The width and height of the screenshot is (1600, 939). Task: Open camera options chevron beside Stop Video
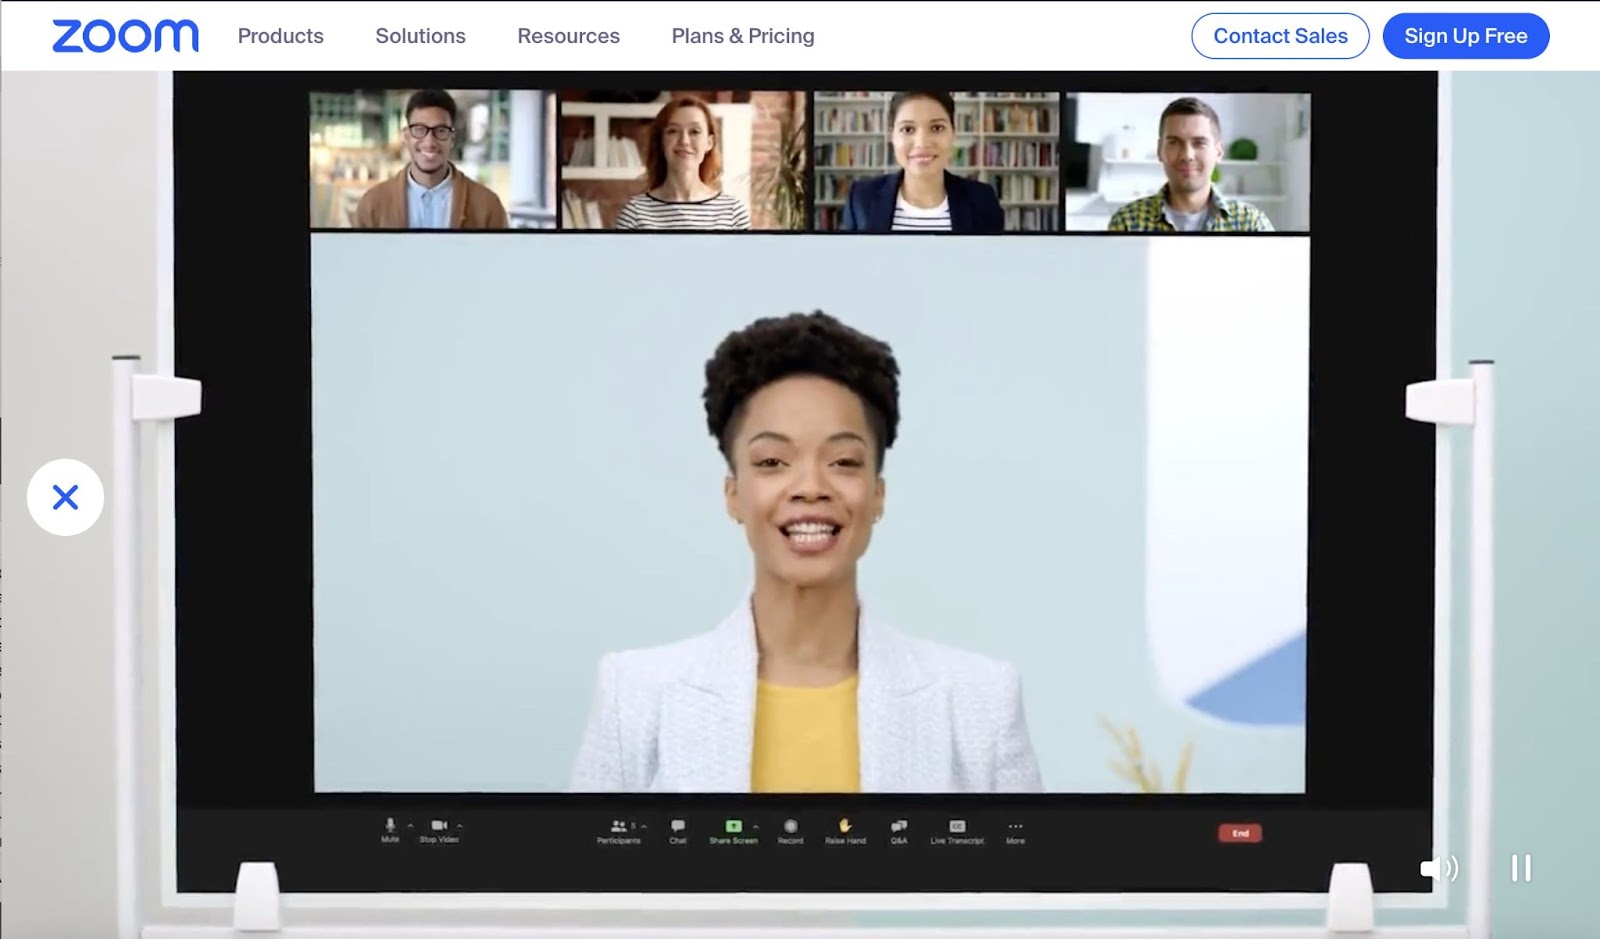pos(459,826)
